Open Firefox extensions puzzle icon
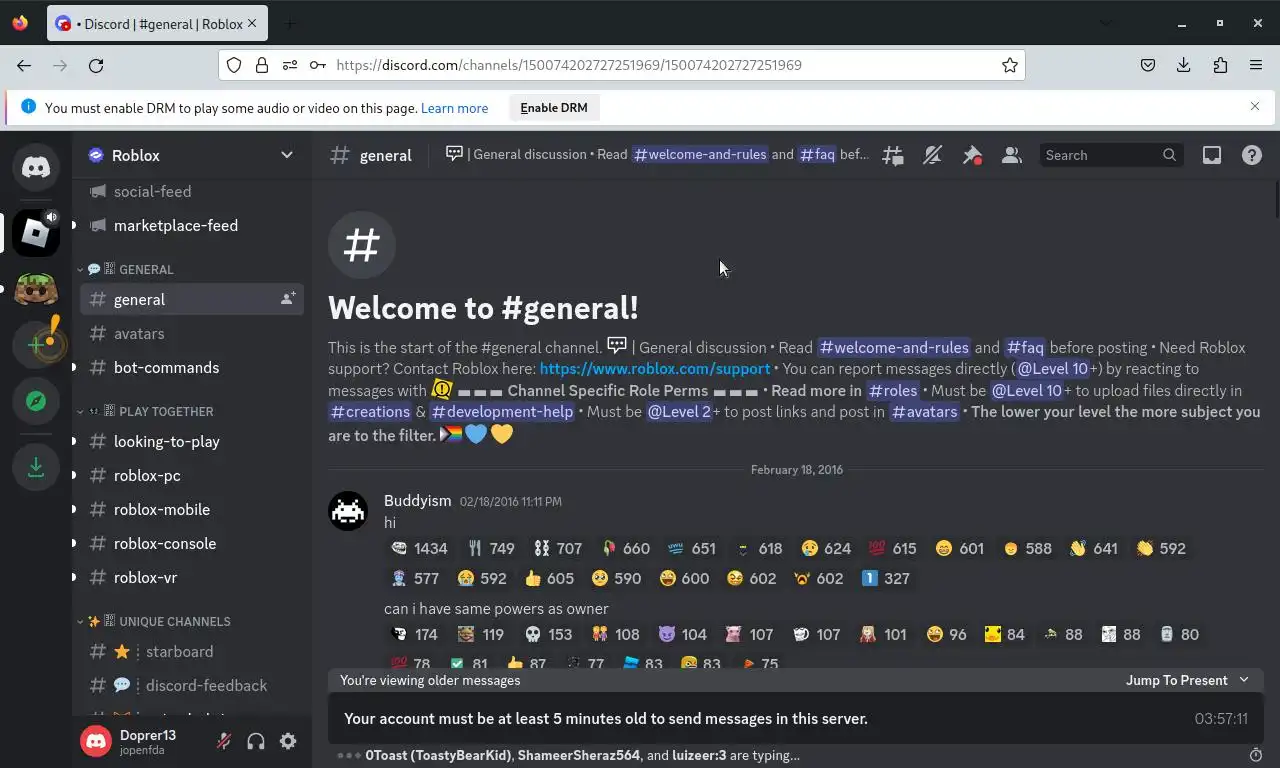The height and width of the screenshot is (768, 1280). (x=1220, y=65)
